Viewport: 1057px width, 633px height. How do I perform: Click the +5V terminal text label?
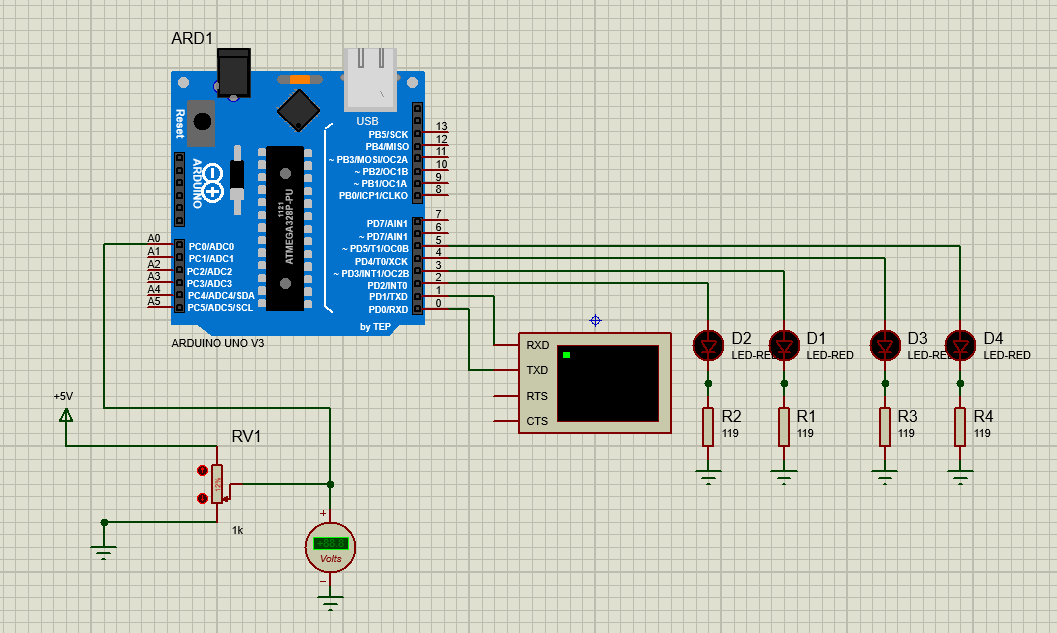[x=63, y=396]
